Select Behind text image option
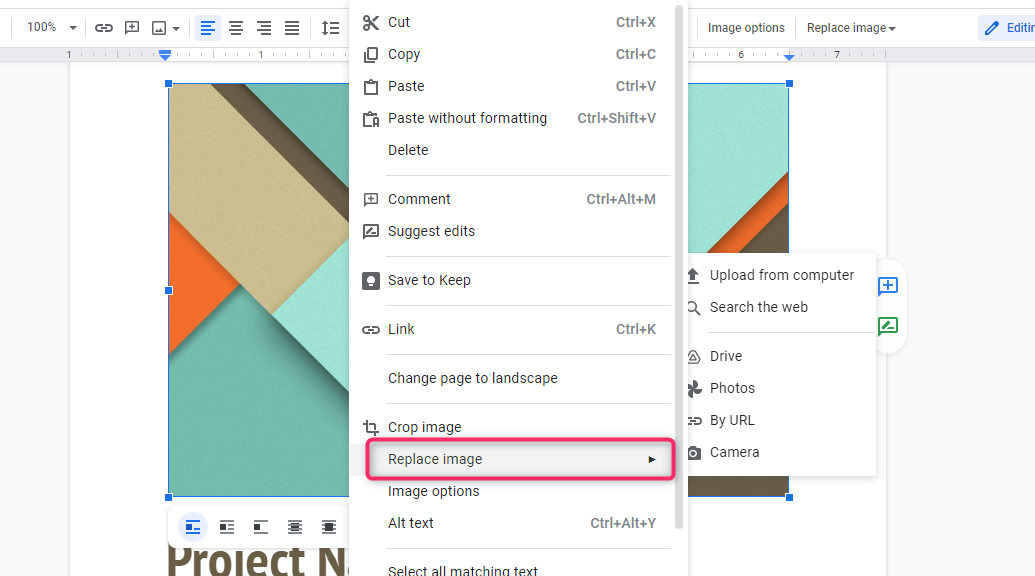 coord(295,527)
